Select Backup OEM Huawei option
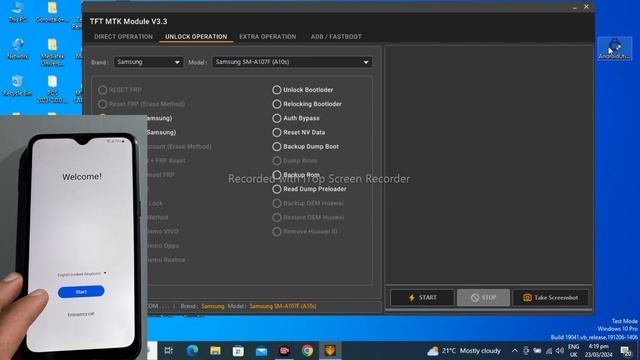The width and height of the screenshot is (640, 360). pyautogui.click(x=308, y=203)
